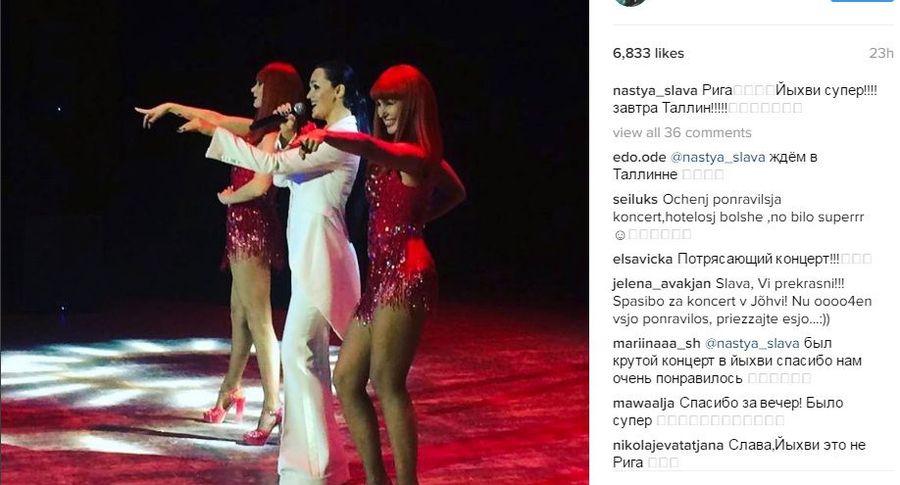Click @nastya_slava mention in edo.ode comment

click(717, 157)
